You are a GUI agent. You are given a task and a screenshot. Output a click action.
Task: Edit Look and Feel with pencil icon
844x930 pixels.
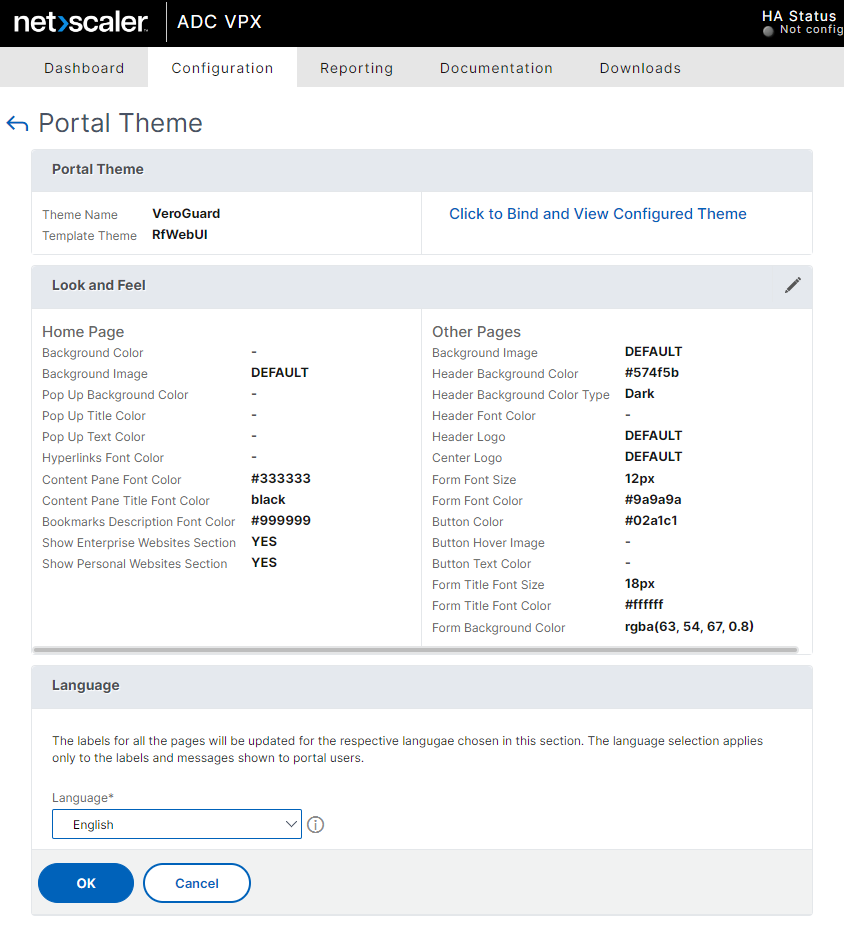coord(793,285)
